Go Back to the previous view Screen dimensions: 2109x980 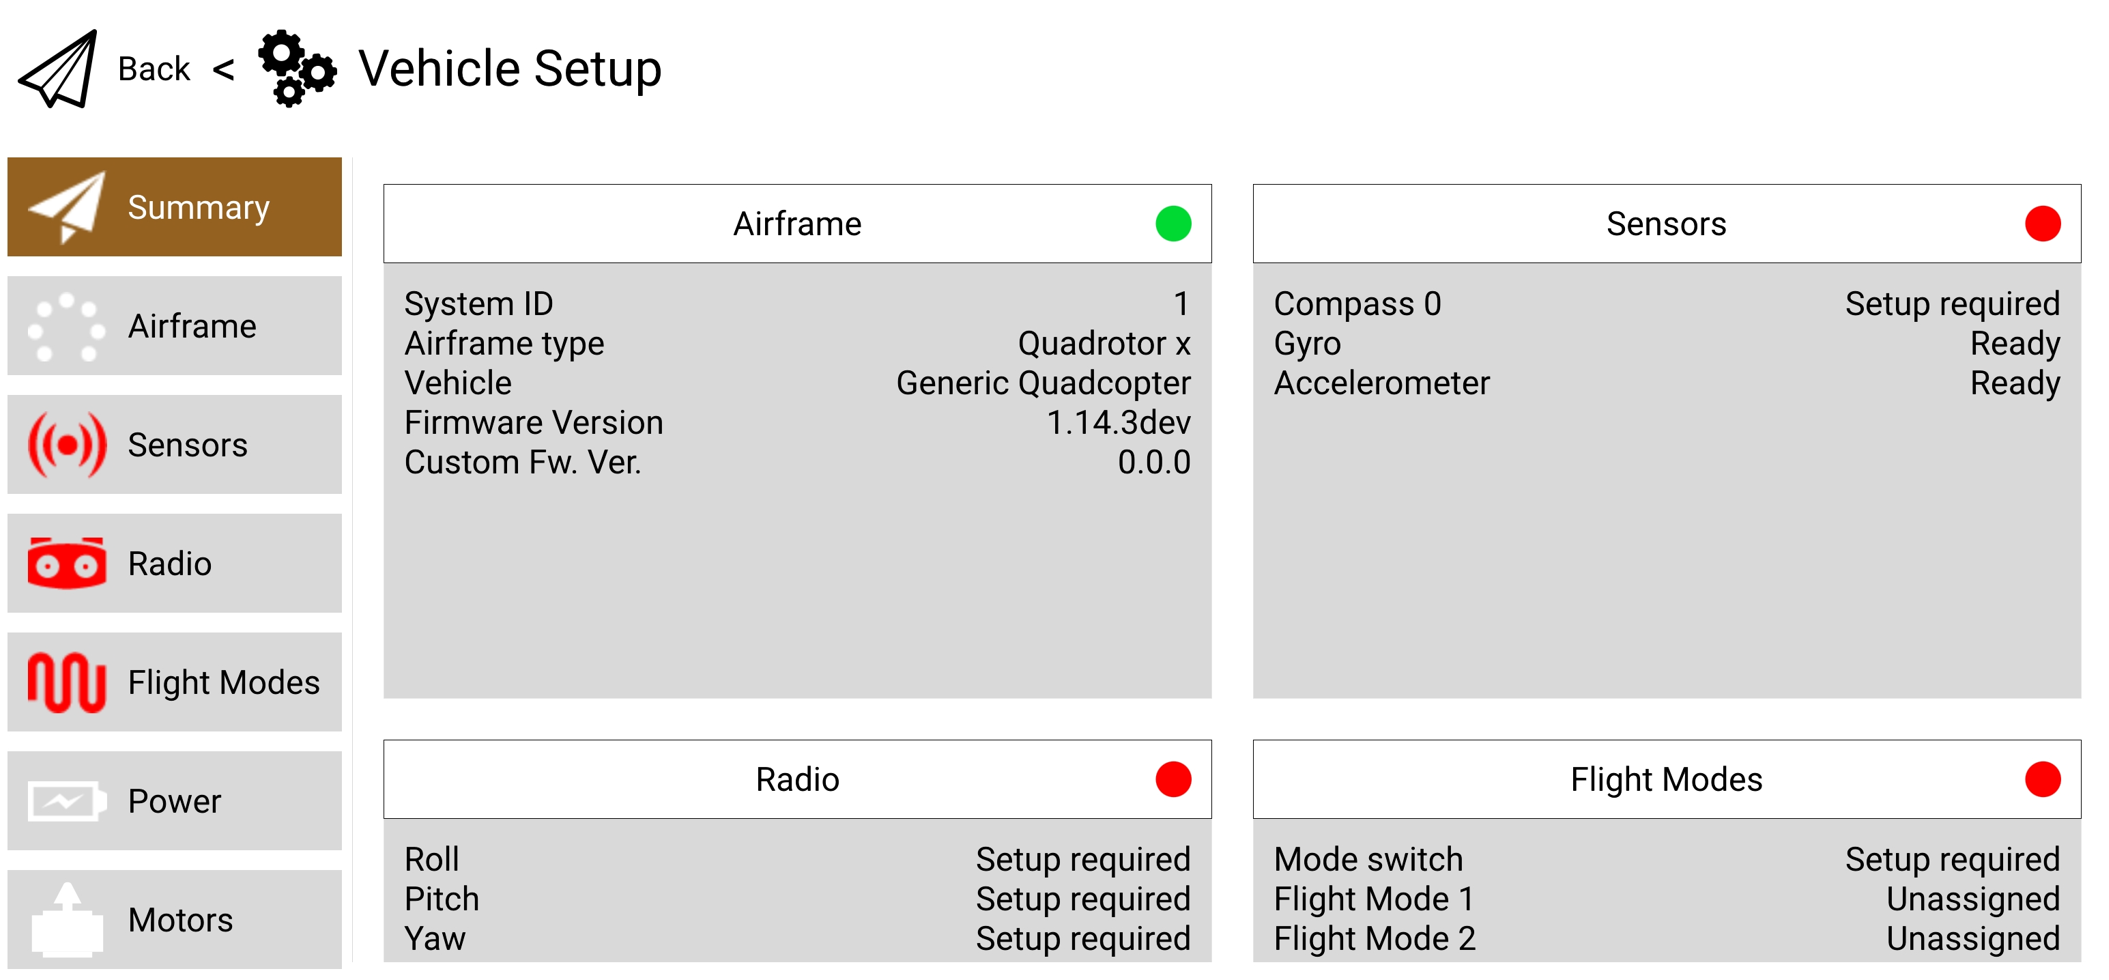[x=153, y=68]
